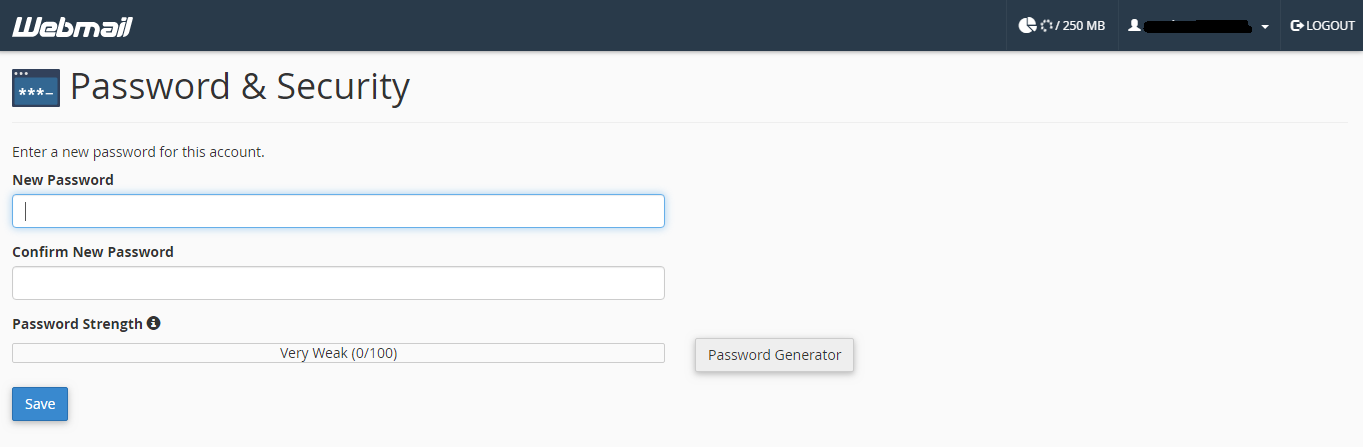Click the user silhouette icon
1363x447 pixels.
click(1134, 25)
